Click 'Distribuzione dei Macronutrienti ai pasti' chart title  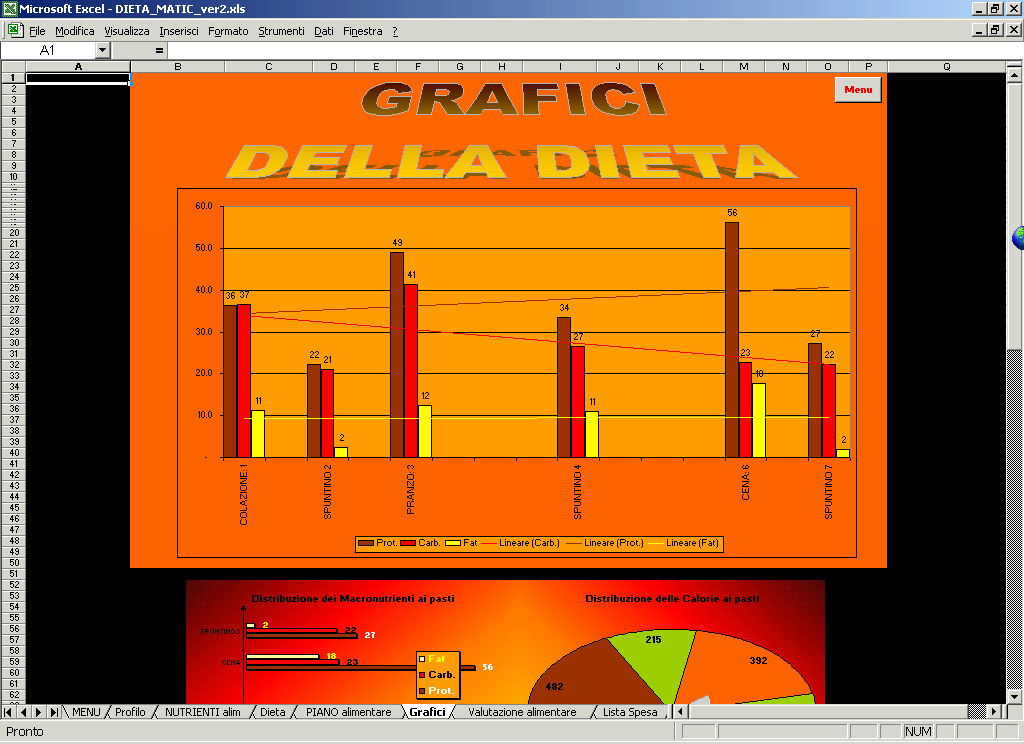click(353, 598)
